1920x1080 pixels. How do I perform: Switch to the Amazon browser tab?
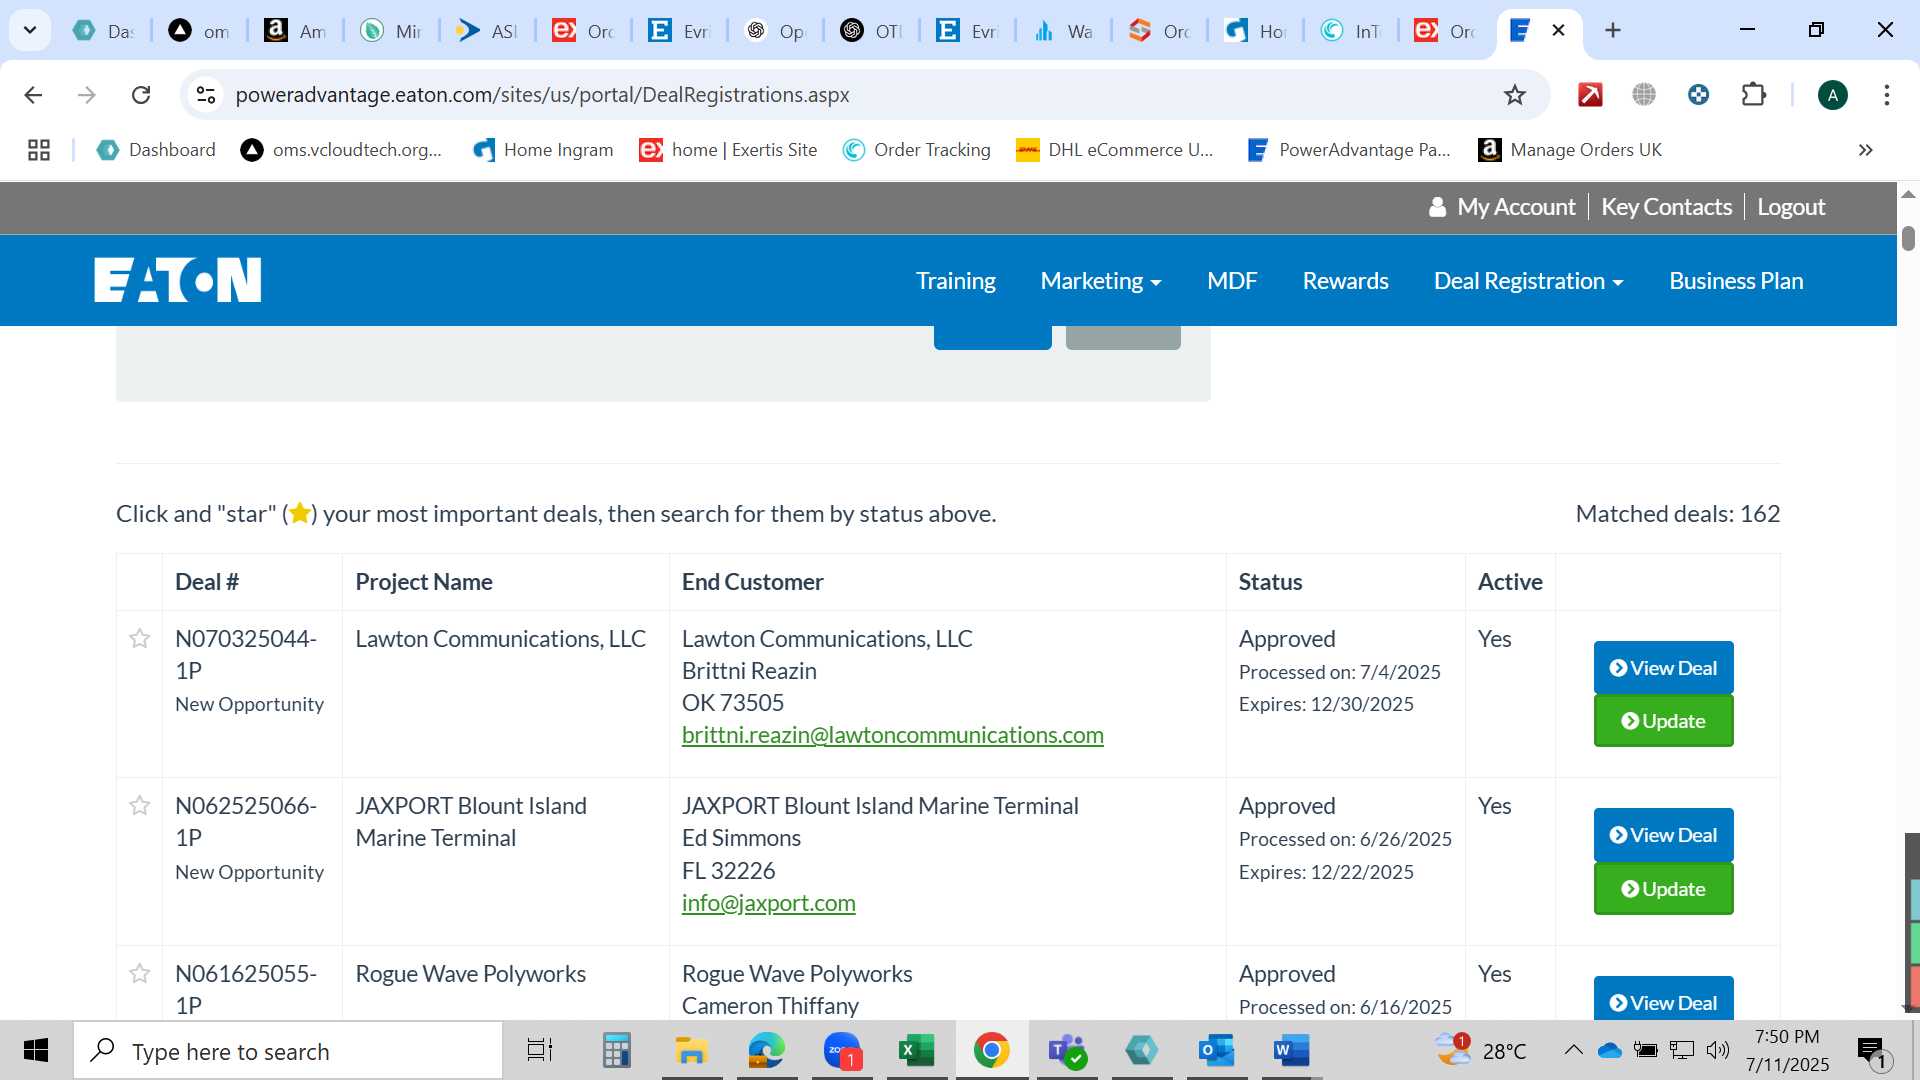[x=295, y=31]
